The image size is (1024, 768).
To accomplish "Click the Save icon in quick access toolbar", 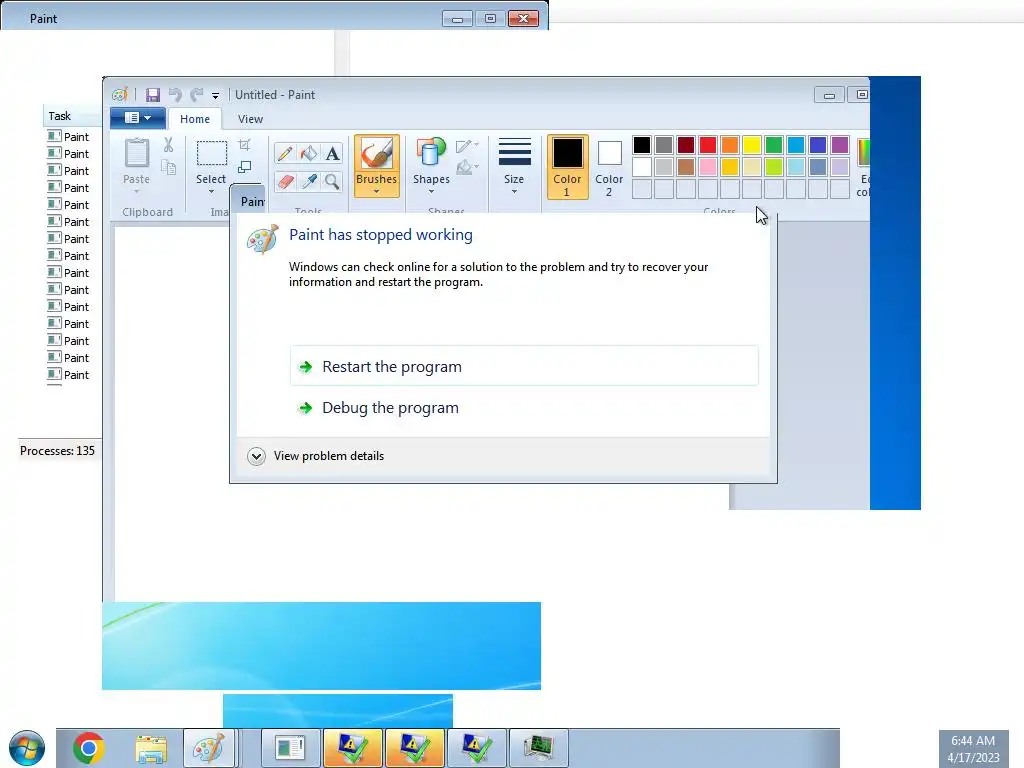I will coord(153,95).
